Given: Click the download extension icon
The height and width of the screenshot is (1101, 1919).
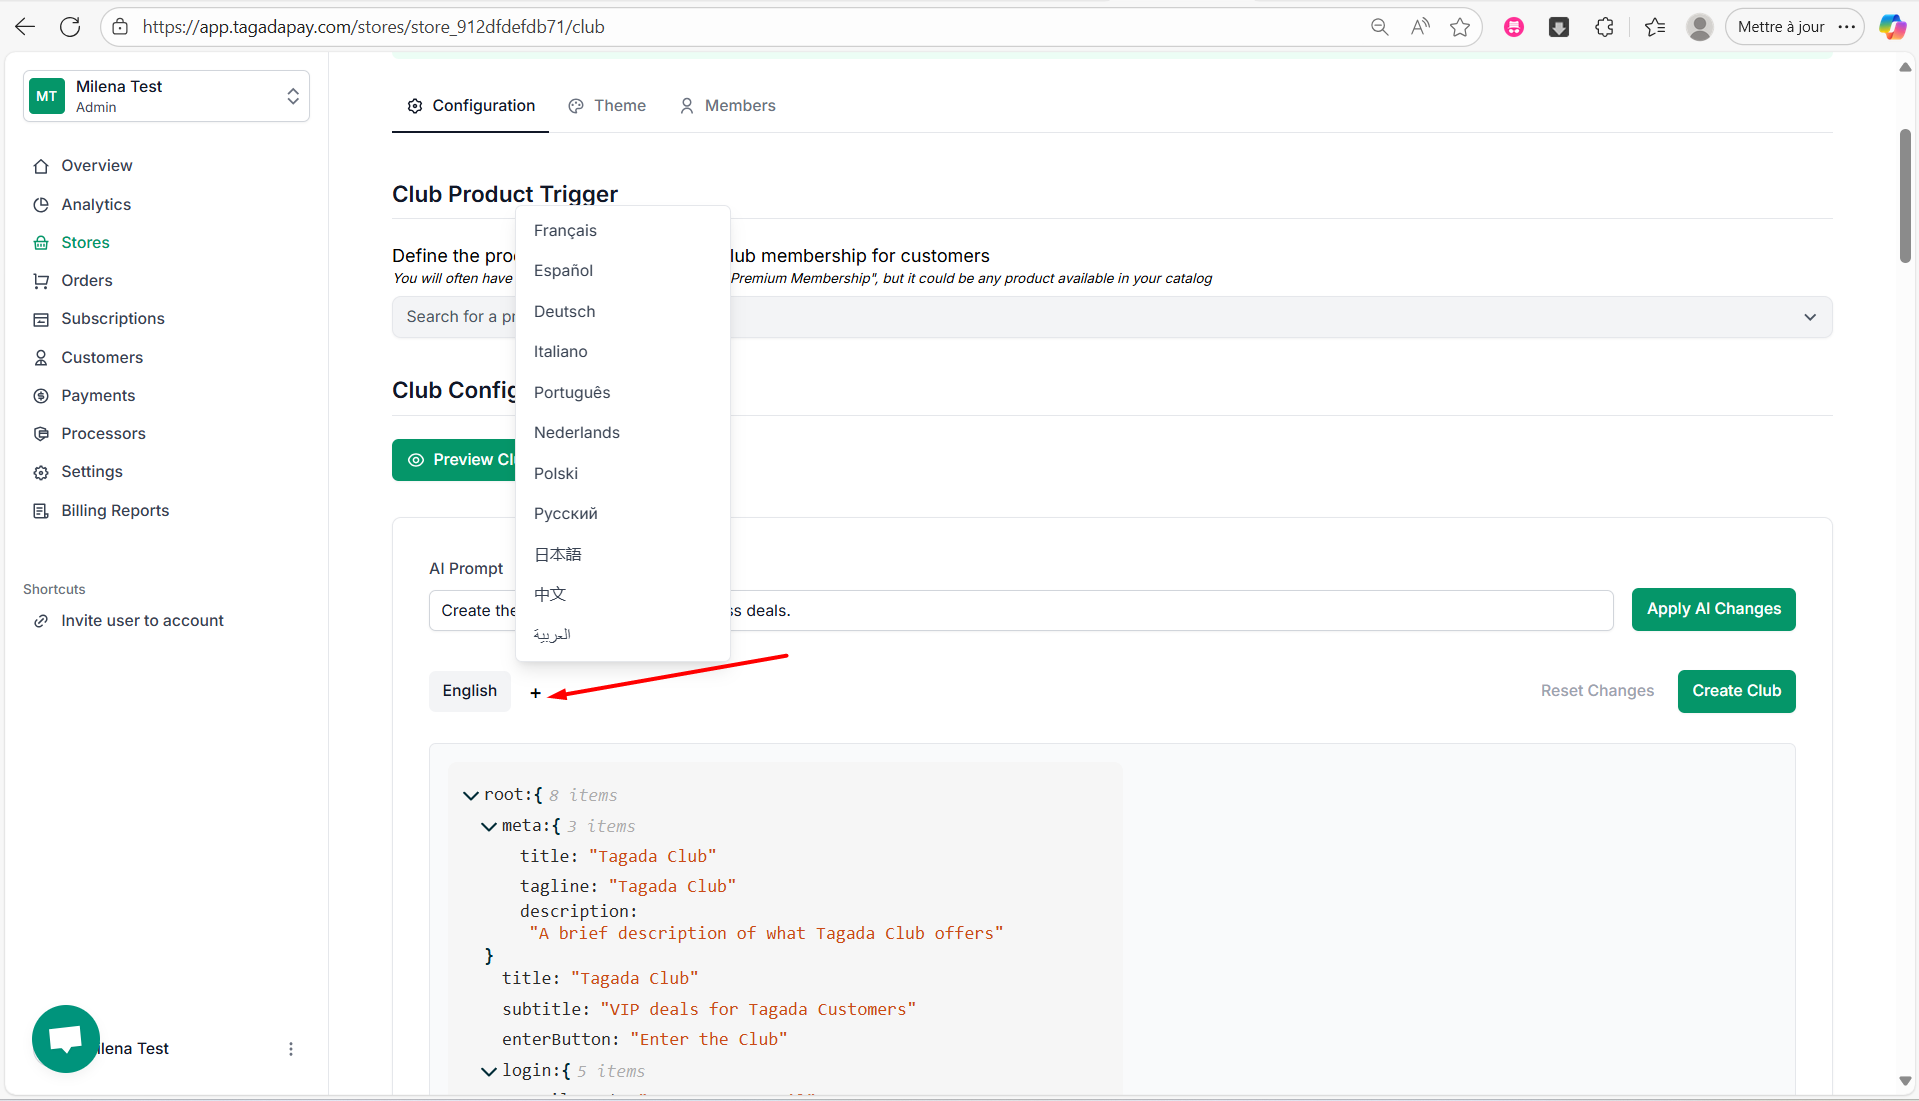Looking at the screenshot, I should (1559, 27).
